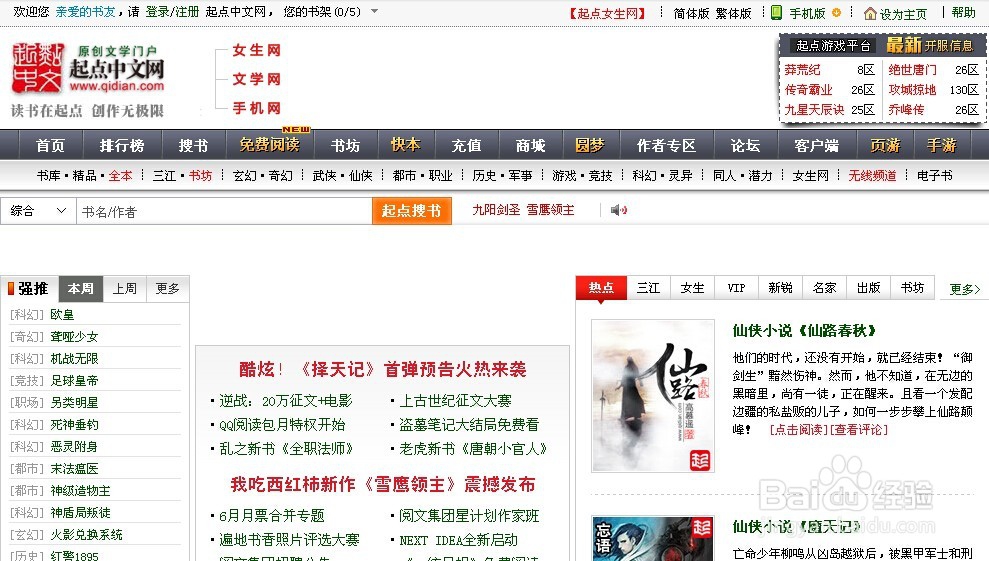Open the 作者专区 navigation item
Image resolution: width=989 pixels, height=561 pixels.
coord(666,145)
